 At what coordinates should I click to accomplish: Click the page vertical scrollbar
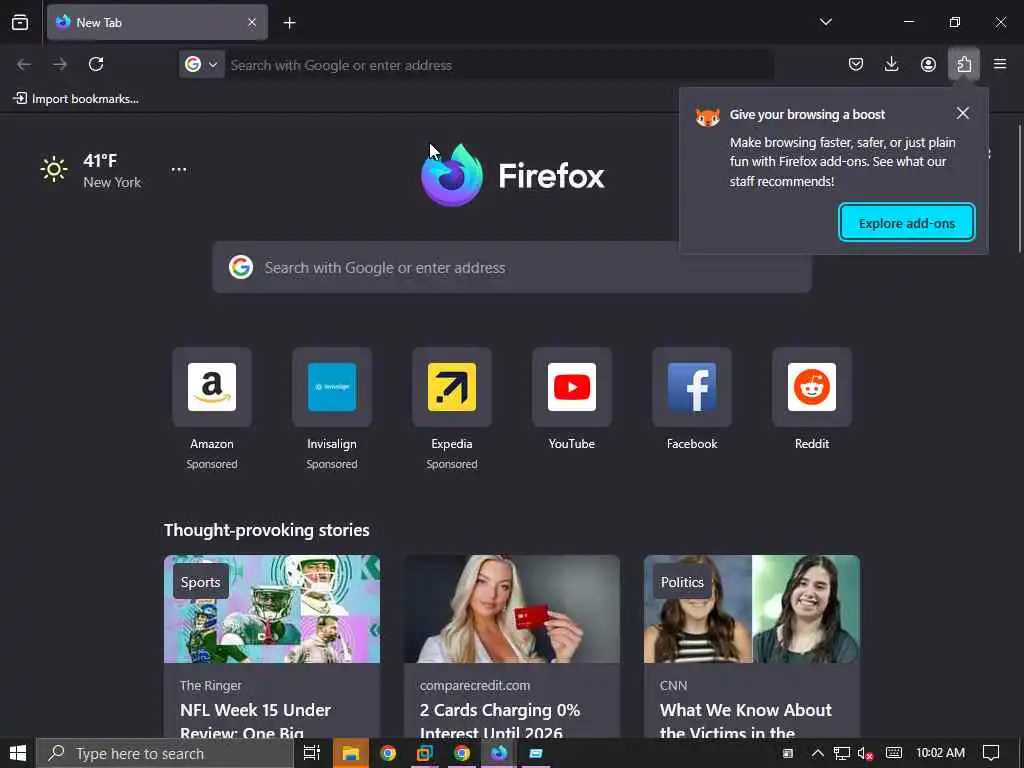point(1019,188)
